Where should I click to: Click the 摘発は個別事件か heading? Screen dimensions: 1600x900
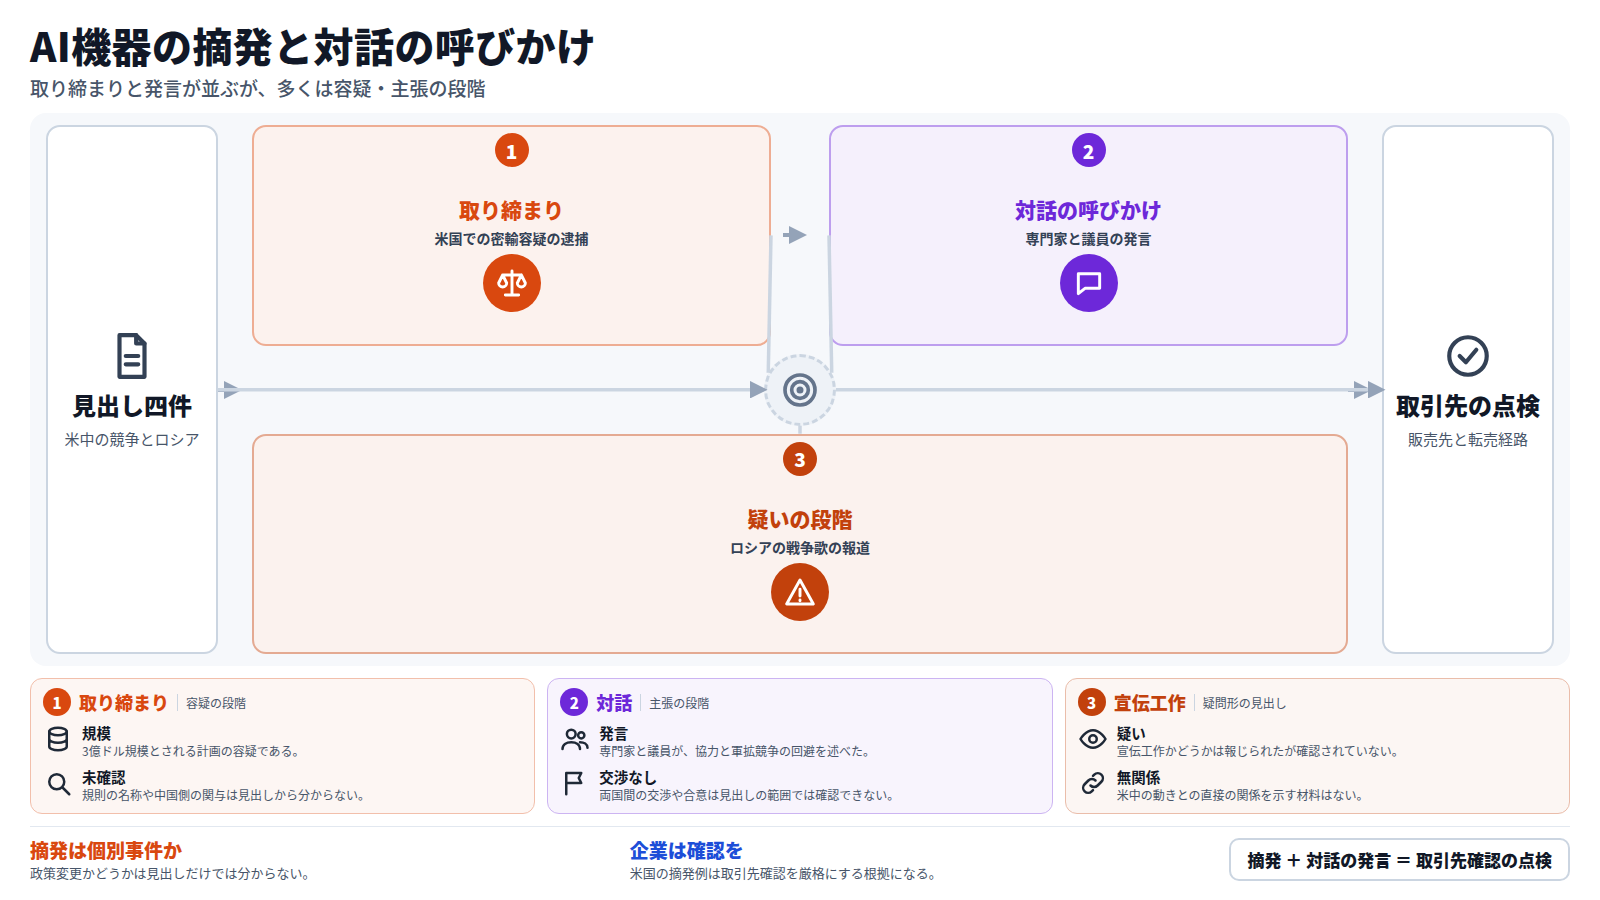[106, 851]
